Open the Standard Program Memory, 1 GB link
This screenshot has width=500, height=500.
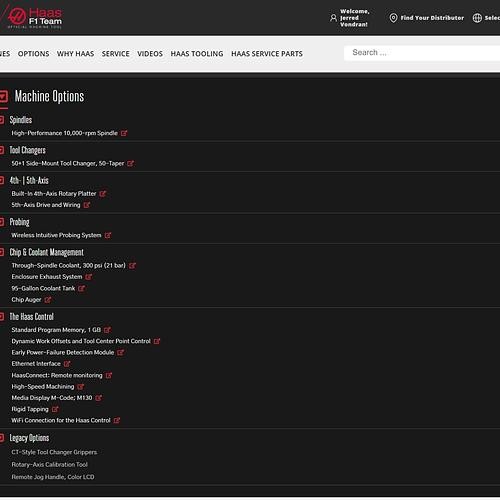pyautogui.click(x=56, y=330)
